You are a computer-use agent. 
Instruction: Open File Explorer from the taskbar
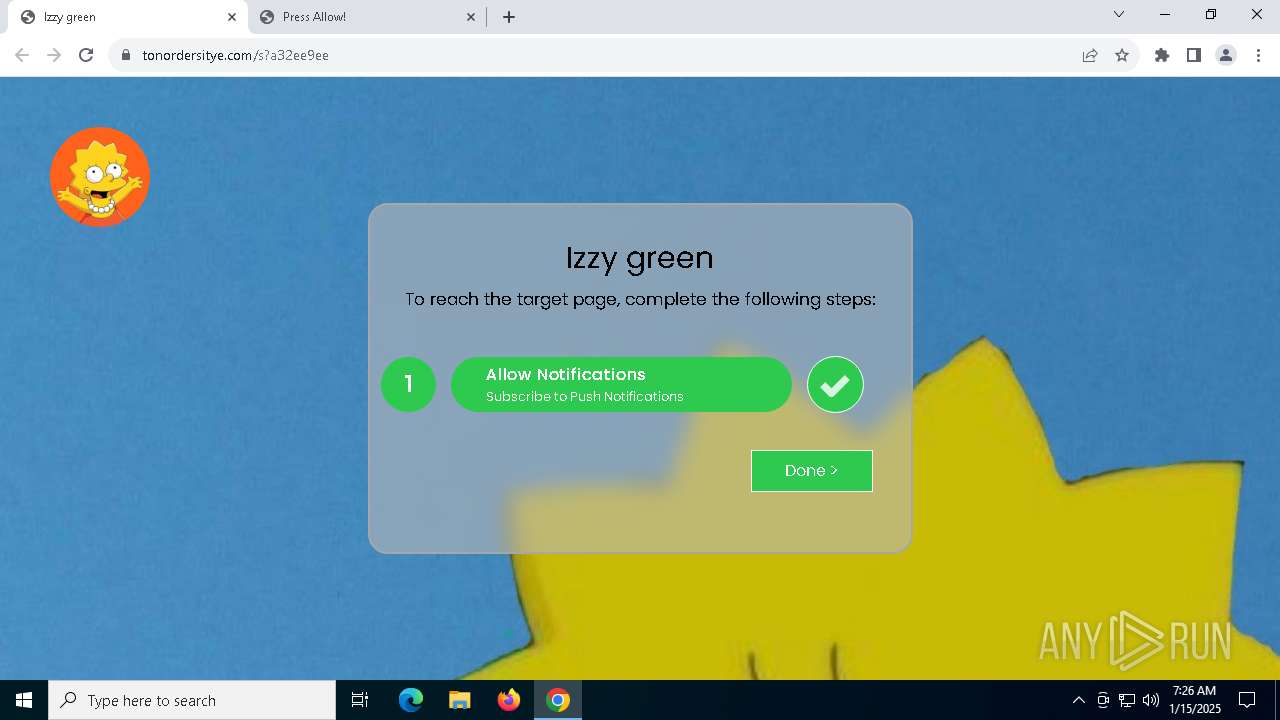coord(460,700)
